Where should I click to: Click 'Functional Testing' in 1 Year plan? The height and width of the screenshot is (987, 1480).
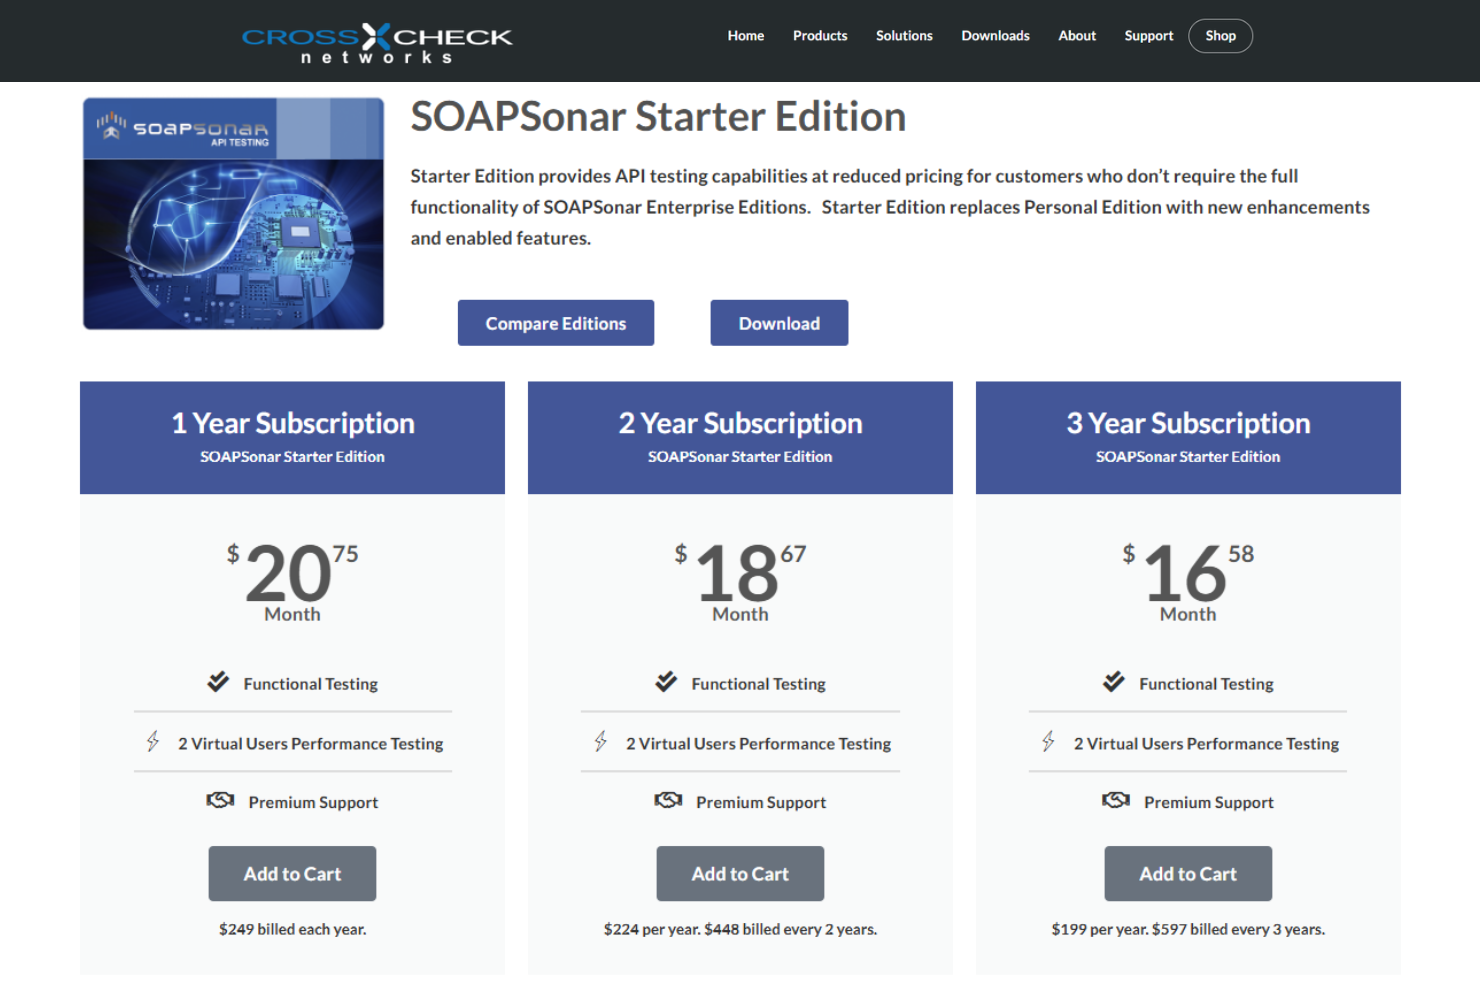311,684
